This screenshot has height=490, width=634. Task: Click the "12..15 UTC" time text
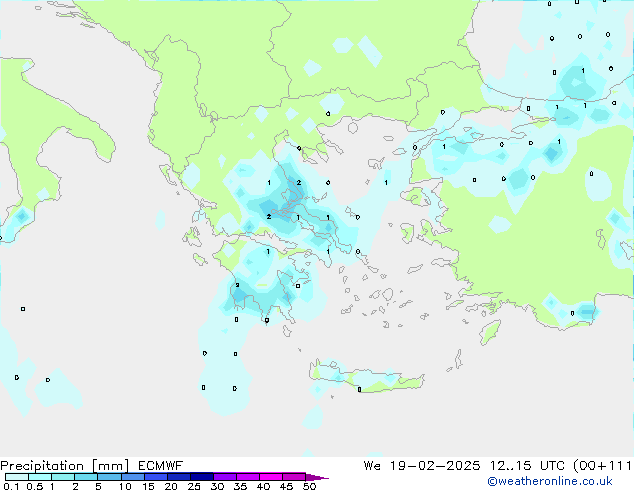click(x=526, y=466)
